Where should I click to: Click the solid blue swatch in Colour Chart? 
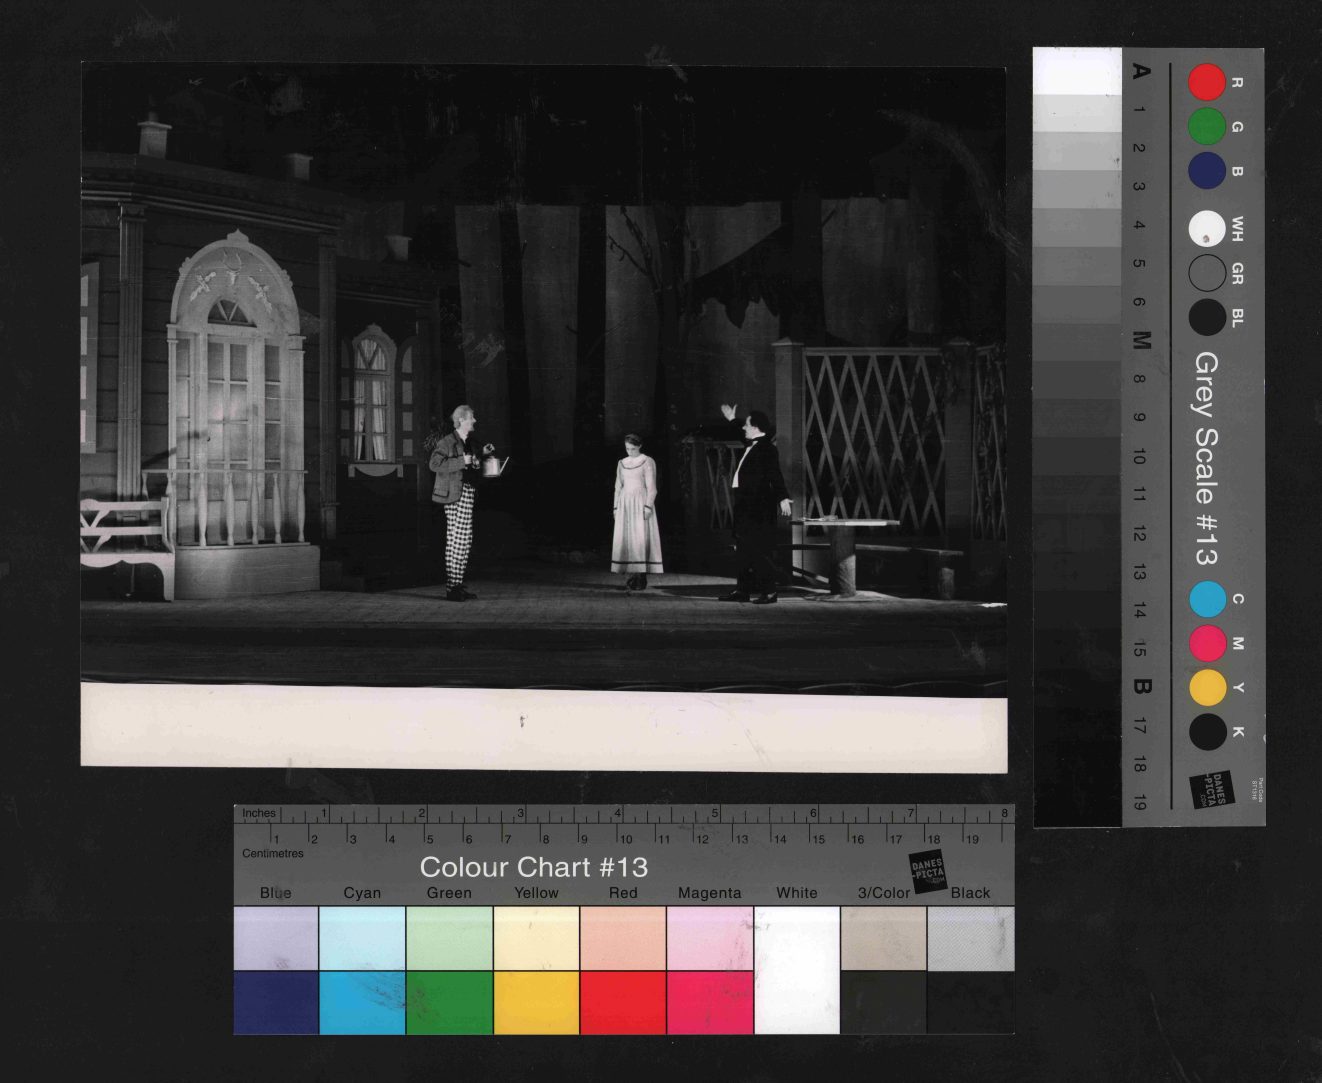pyautogui.click(x=276, y=1002)
